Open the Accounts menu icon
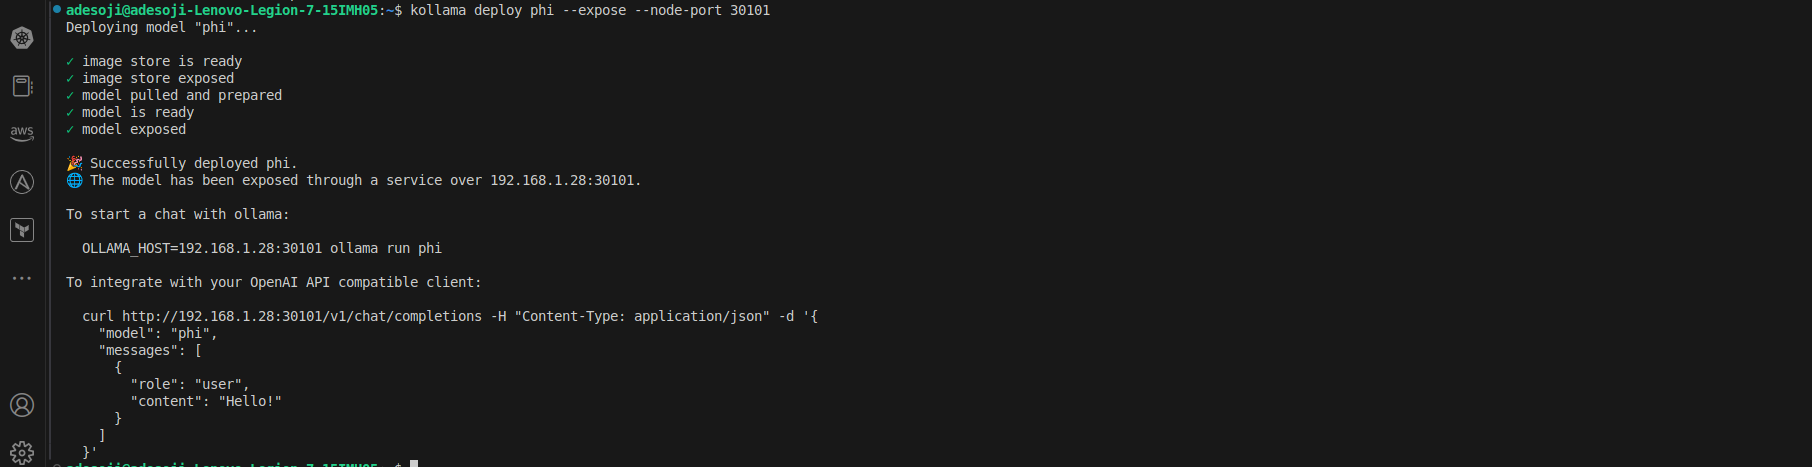1812x467 pixels. (x=22, y=405)
